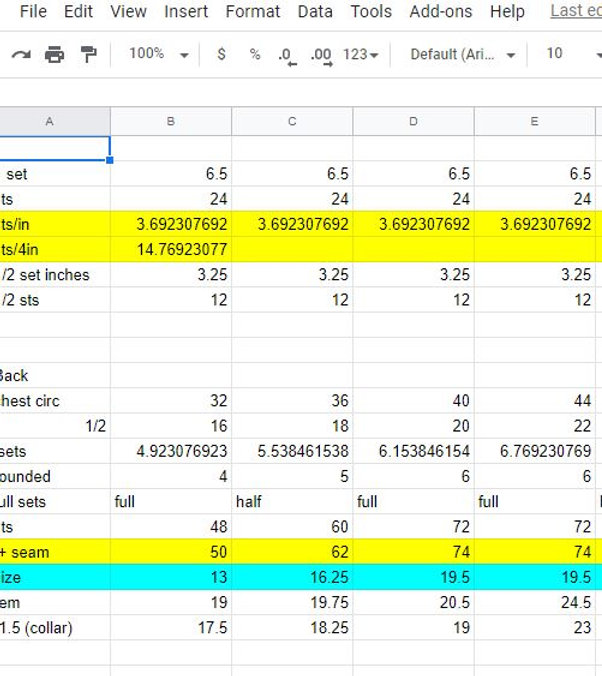Open the Insert menu
Image resolution: width=602 pixels, height=676 pixels.
click(186, 11)
